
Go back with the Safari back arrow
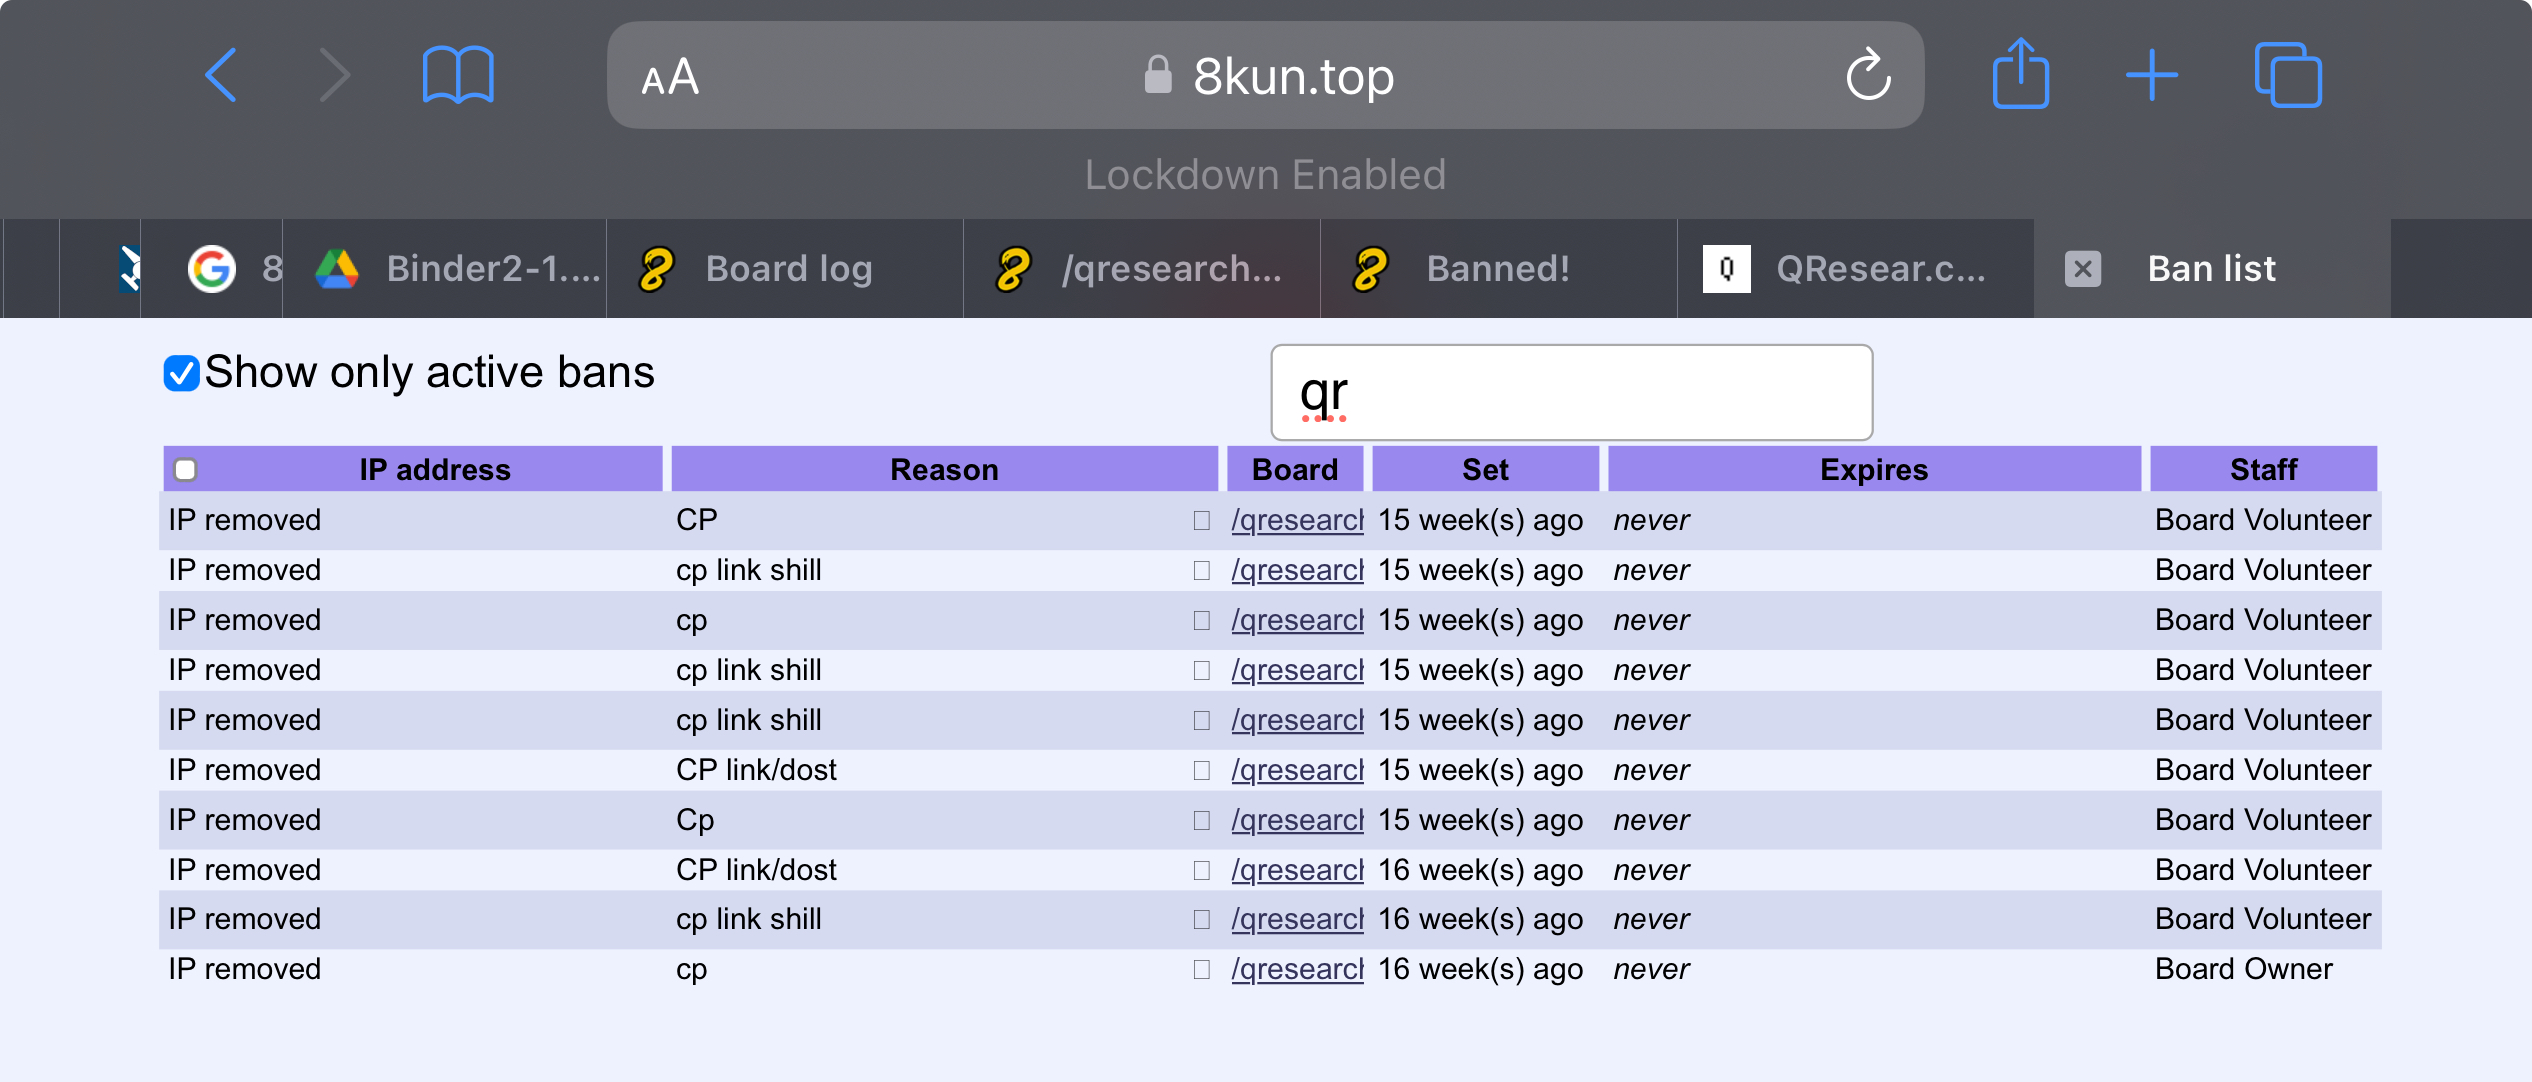coord(221,75)
